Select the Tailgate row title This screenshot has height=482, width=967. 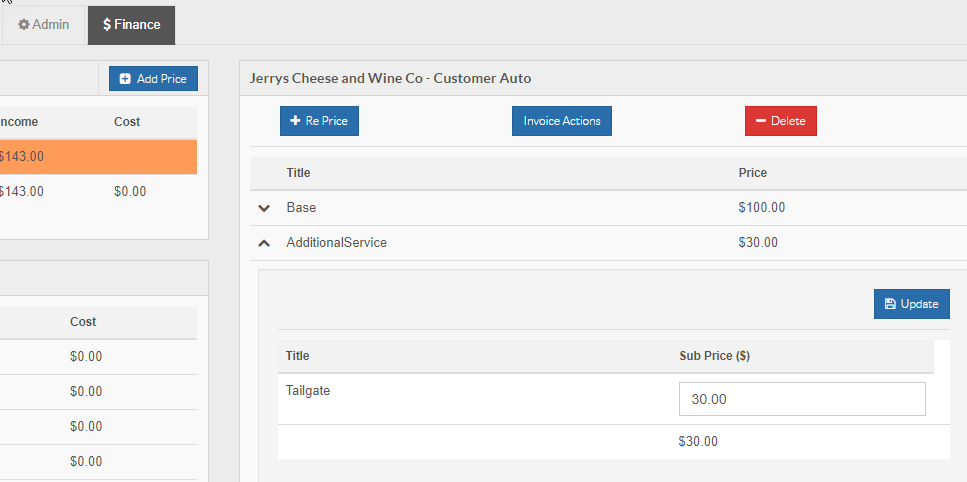[x=308, y=391]
